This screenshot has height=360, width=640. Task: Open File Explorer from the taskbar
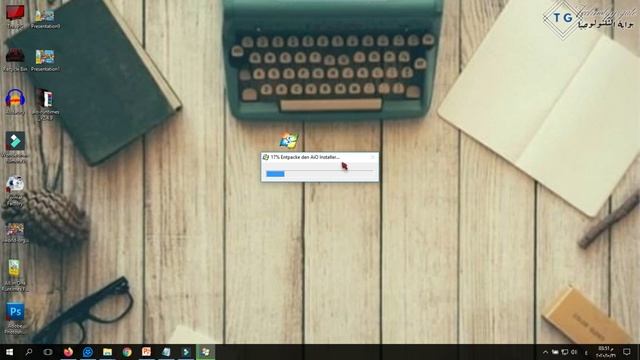(107, 352)
